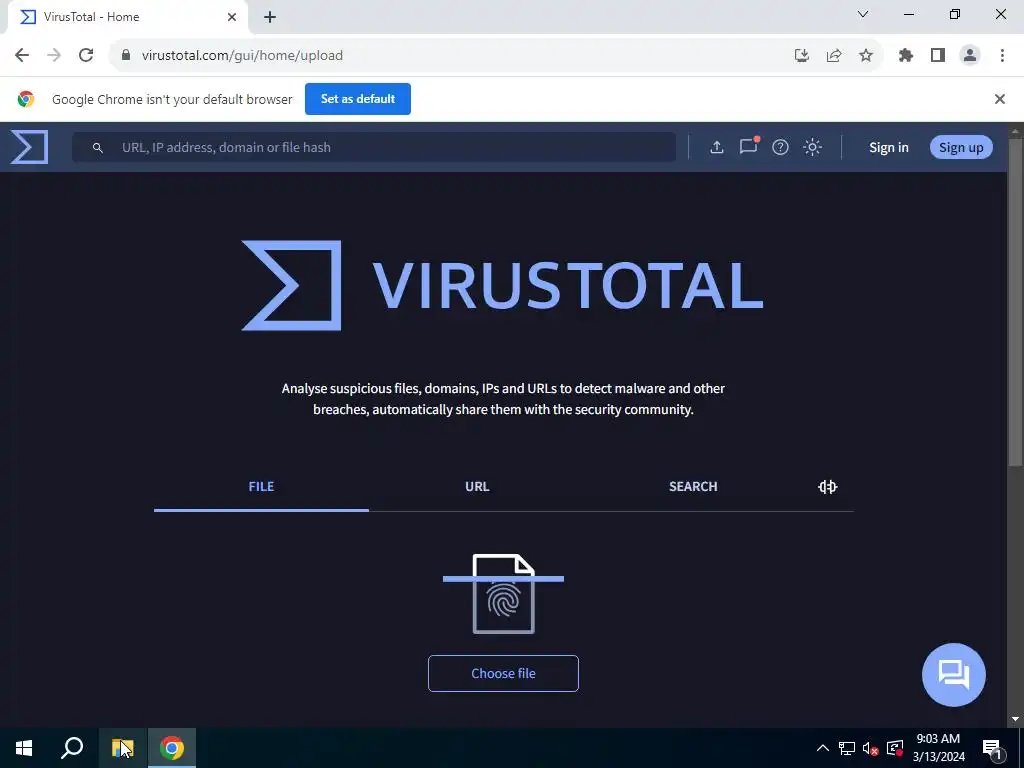Dismiss the default browser notification bar
1024x768 pixels.
[x=1000, y=99]
